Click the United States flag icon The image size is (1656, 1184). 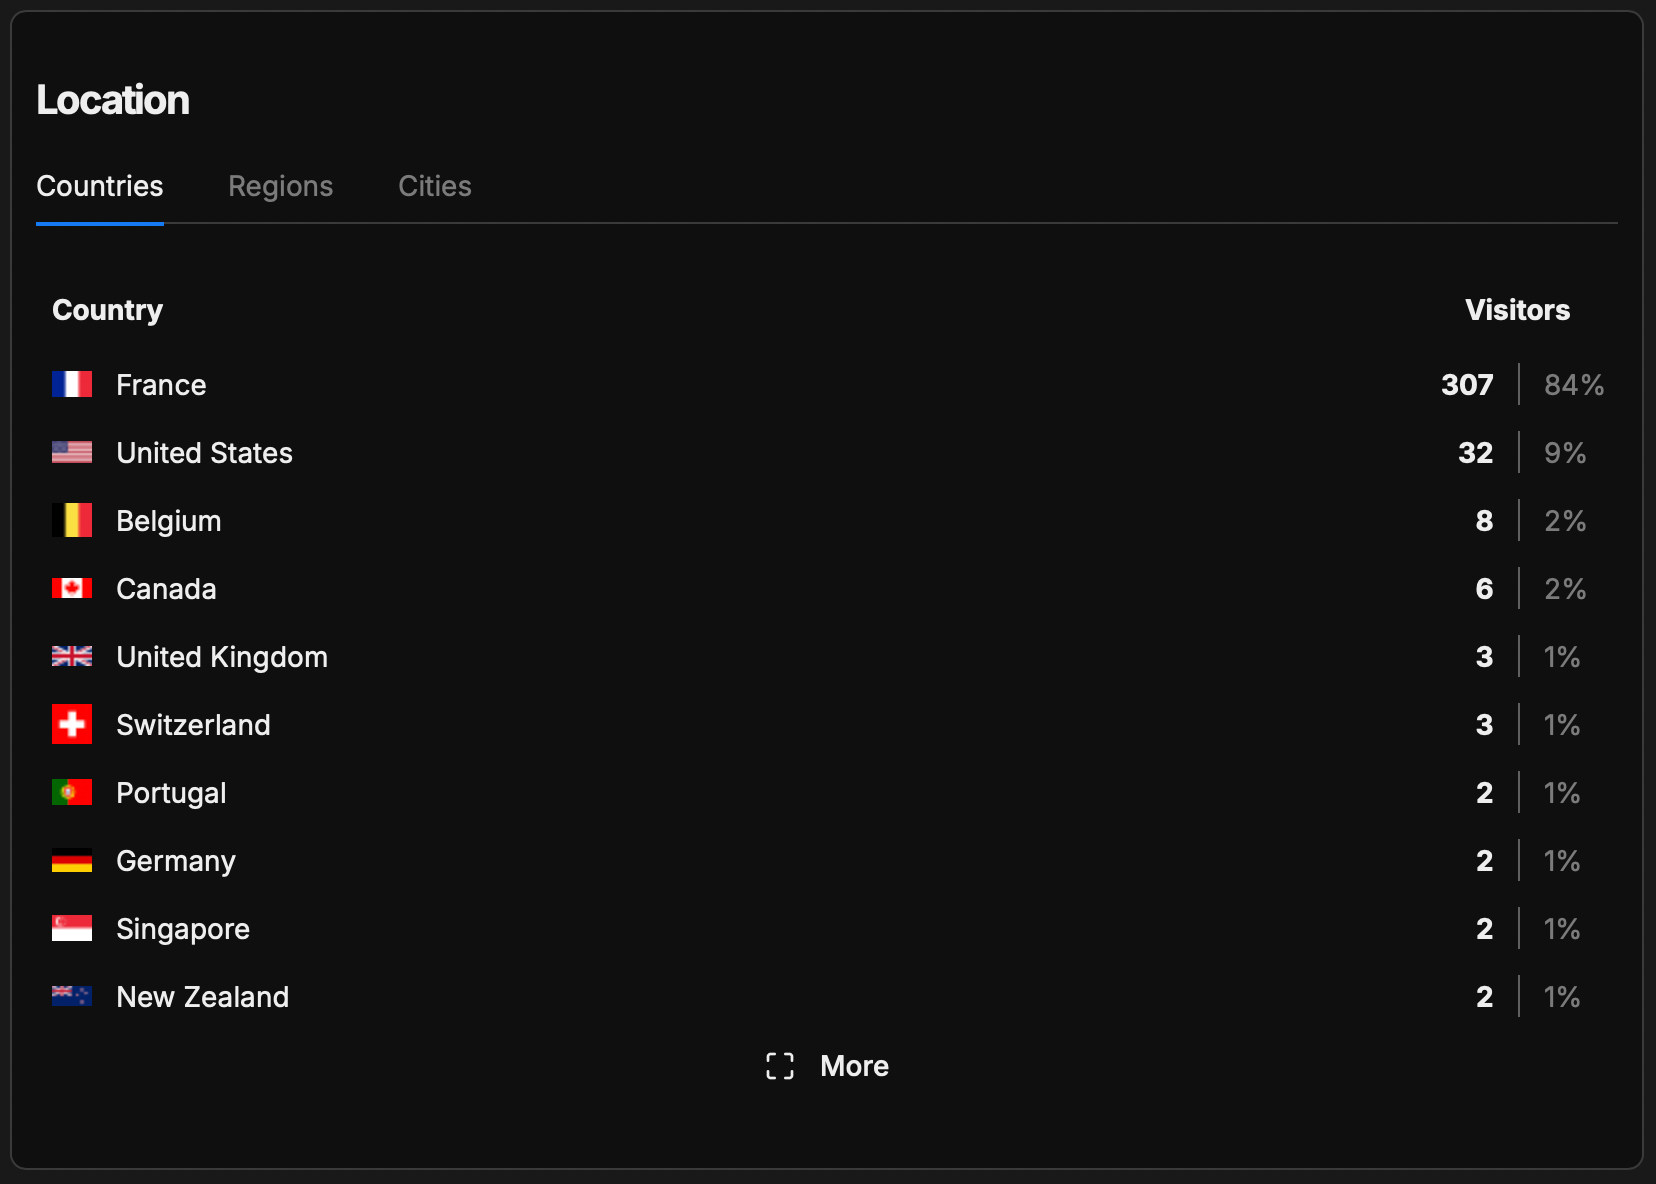tap(72, 453)
